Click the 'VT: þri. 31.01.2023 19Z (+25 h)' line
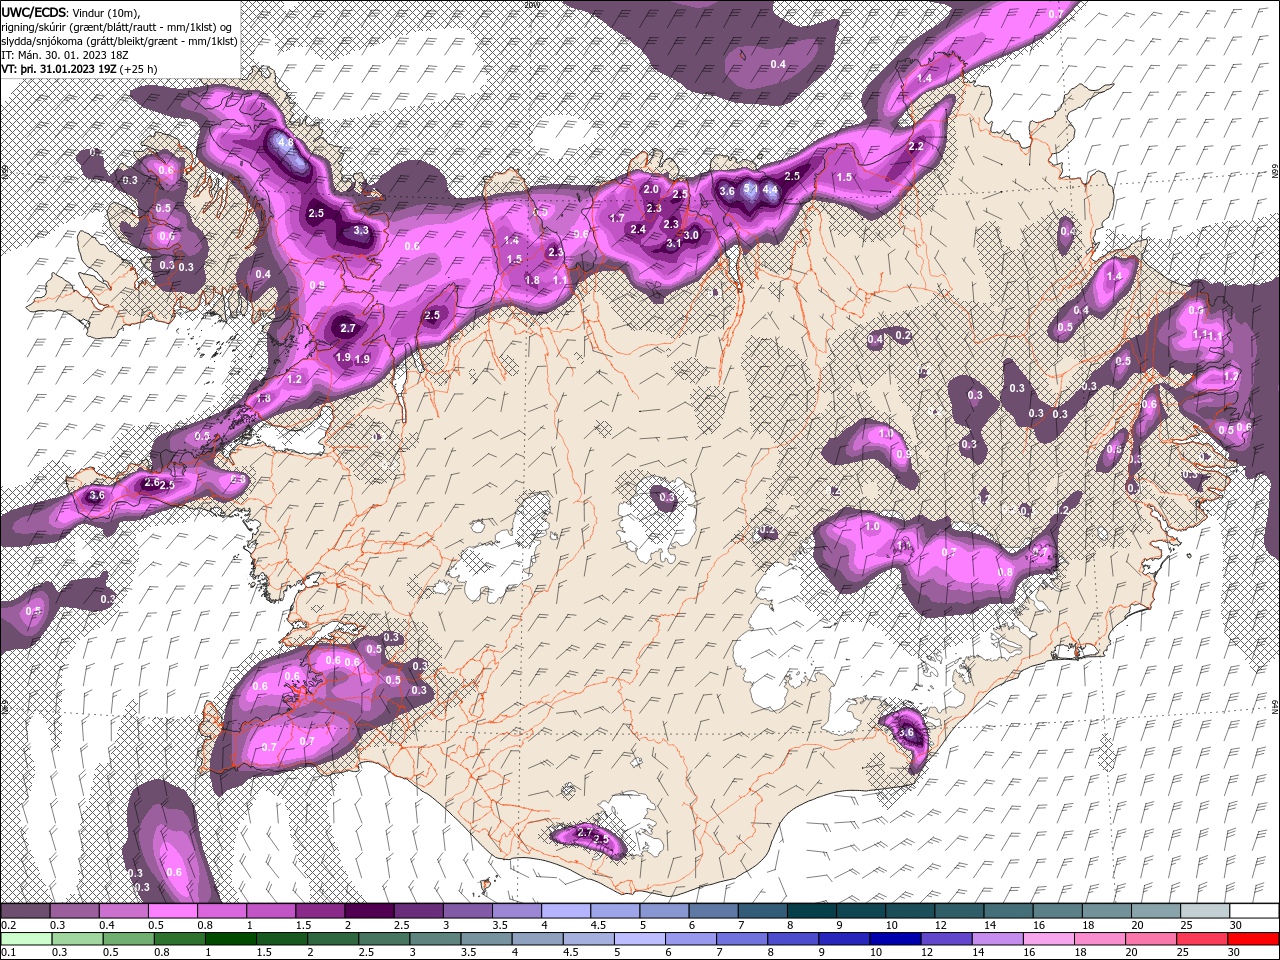 coord(79,69)
